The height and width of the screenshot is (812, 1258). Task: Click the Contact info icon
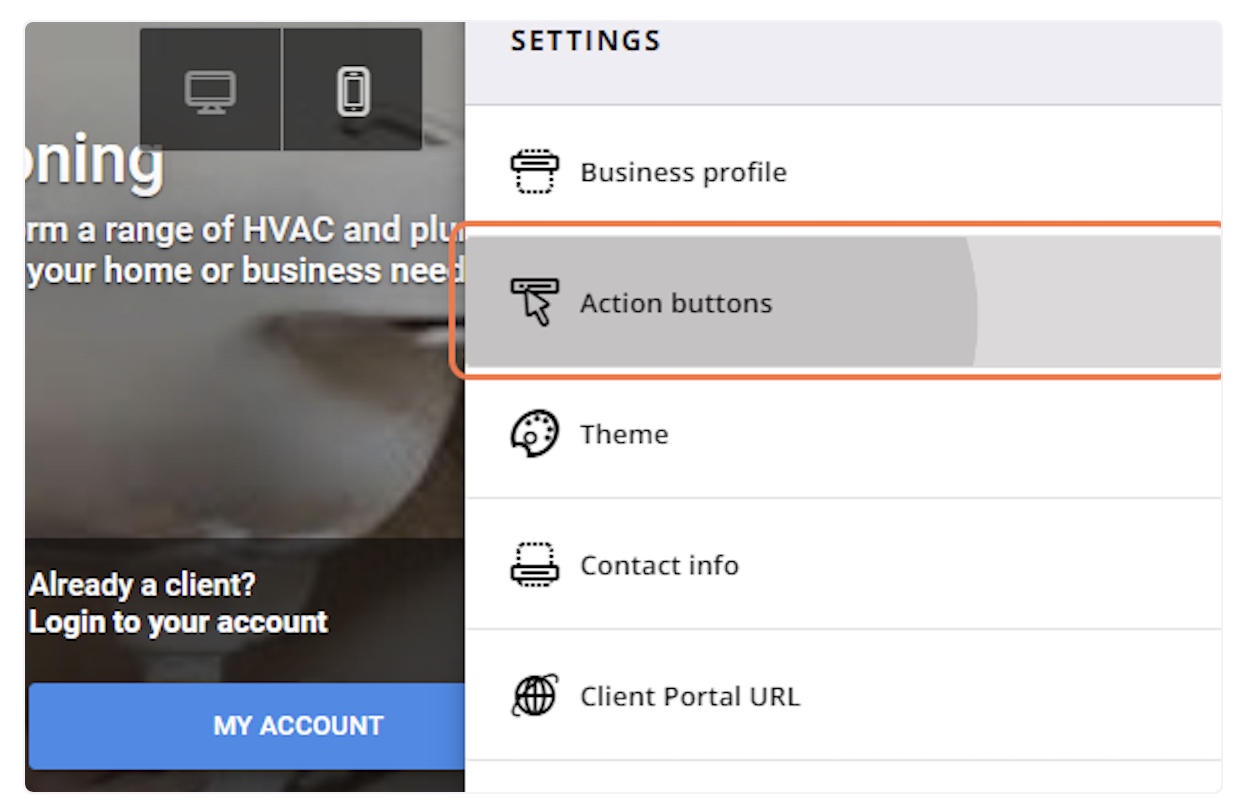535,565
